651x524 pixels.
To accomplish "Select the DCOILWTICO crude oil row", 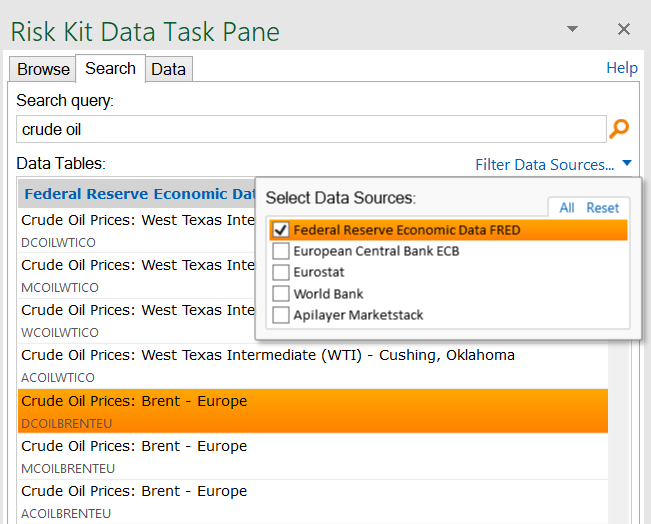I will tap(137, 230).
